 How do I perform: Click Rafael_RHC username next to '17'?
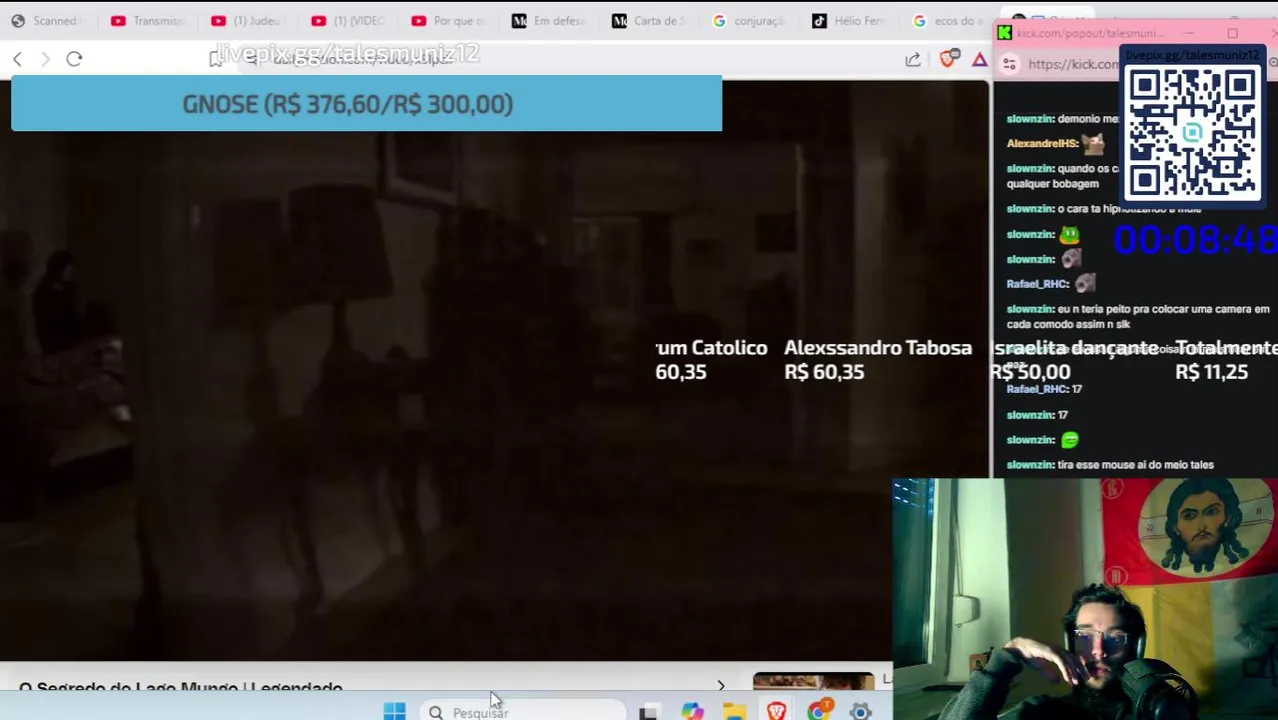[x=1037, y=389]
